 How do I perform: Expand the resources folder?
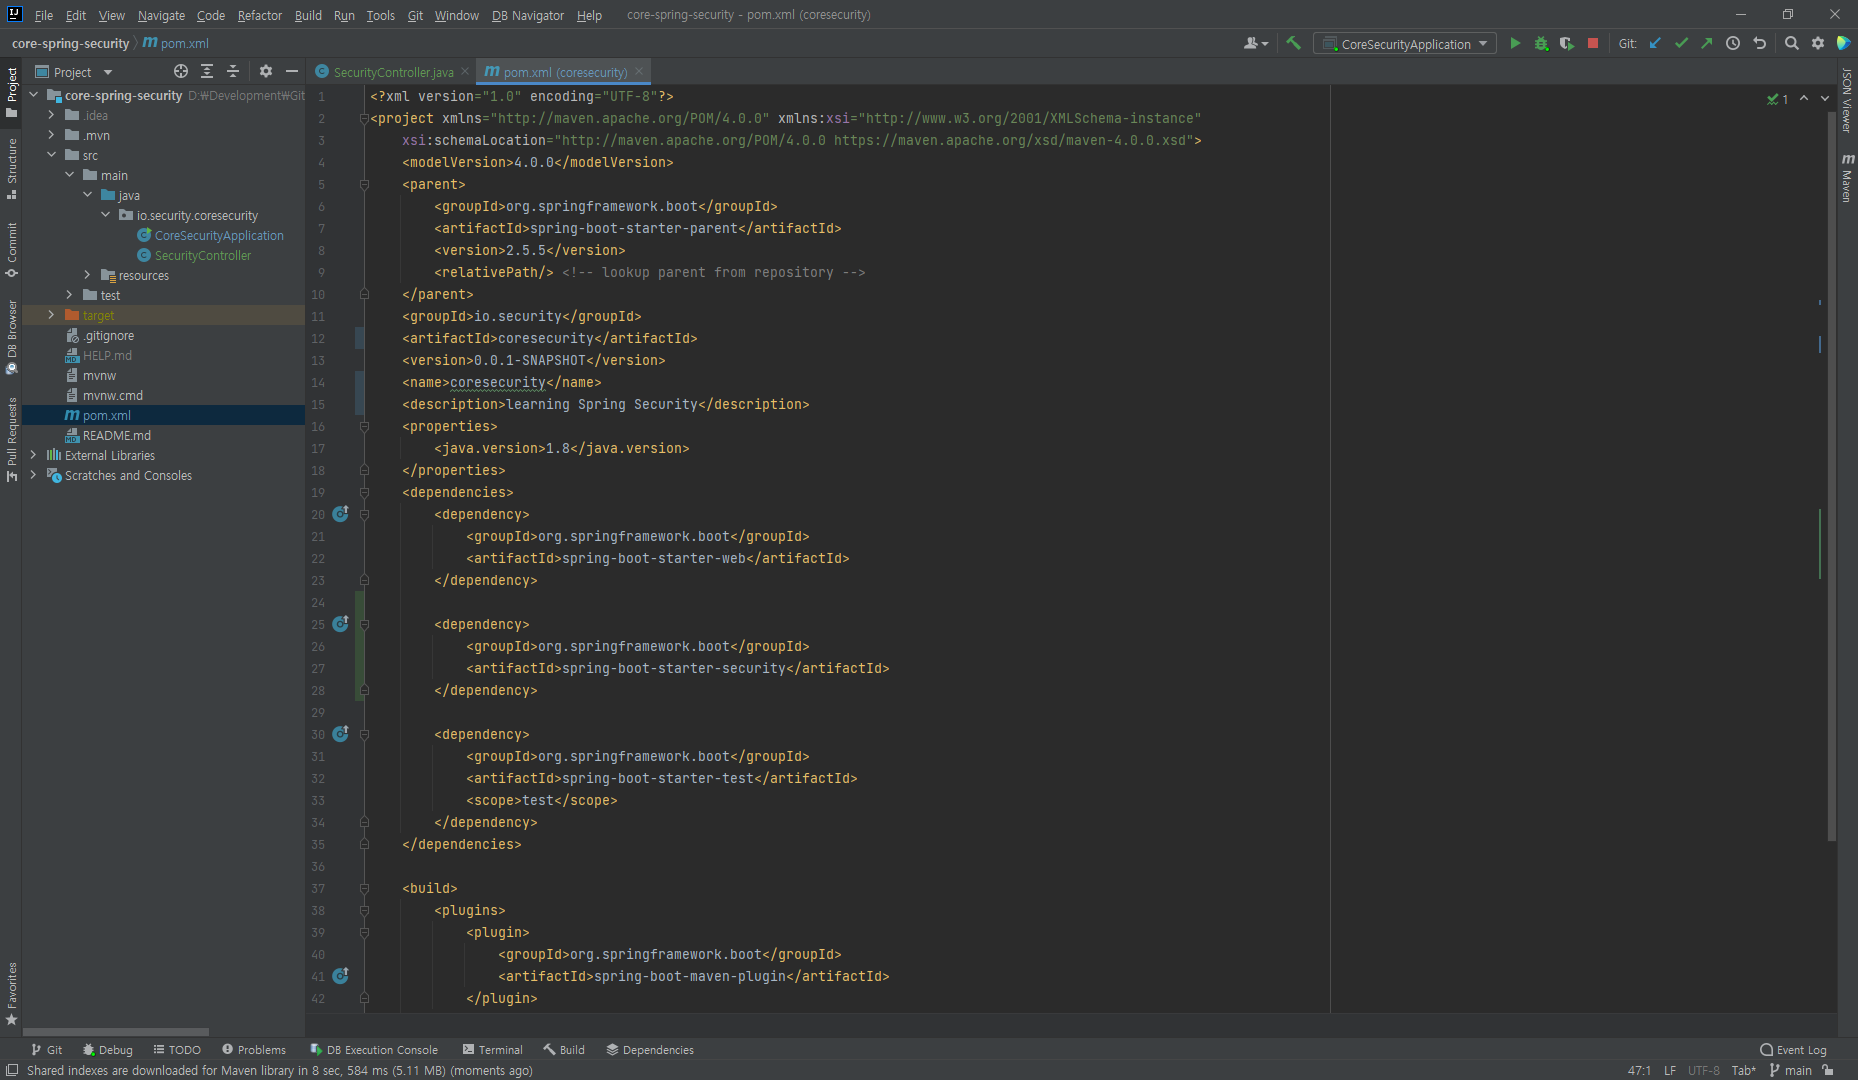(87, 275)
